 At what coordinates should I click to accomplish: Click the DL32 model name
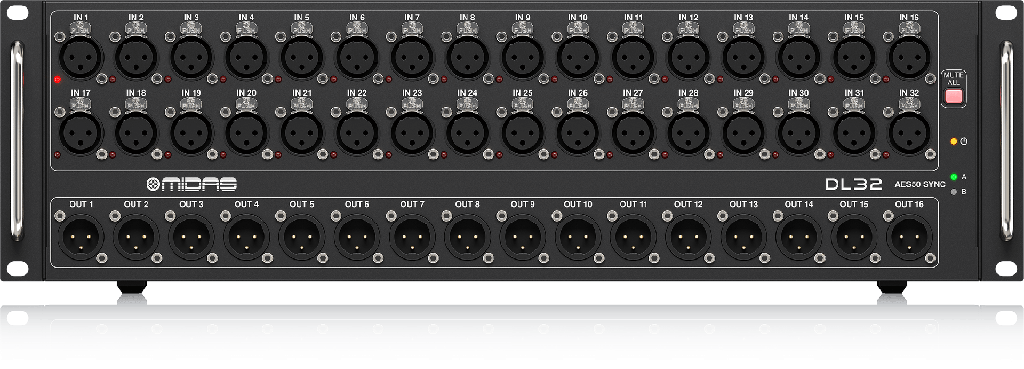coord(854,184)
